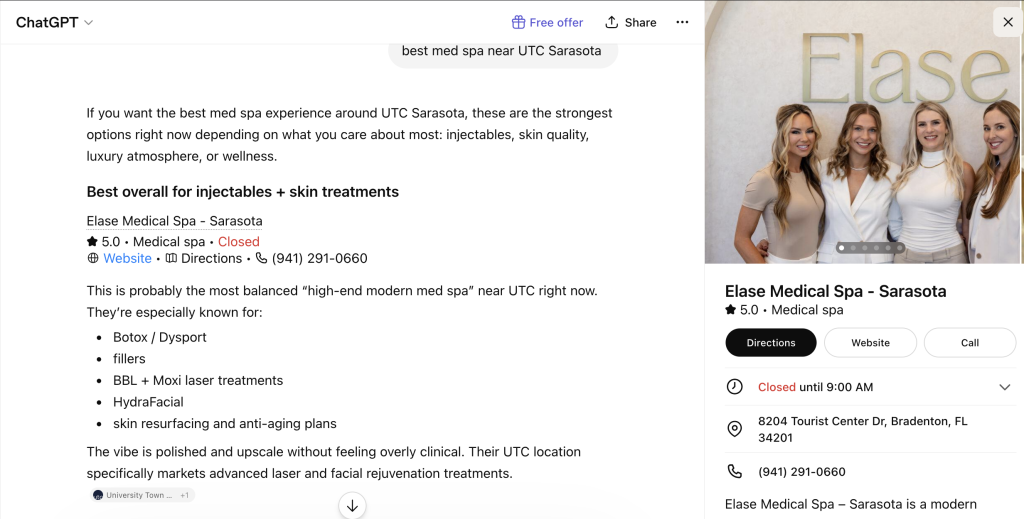Screen dimensions: 1024x519
Task: Close the Elase place details panel
Action: click(1008, 22)
